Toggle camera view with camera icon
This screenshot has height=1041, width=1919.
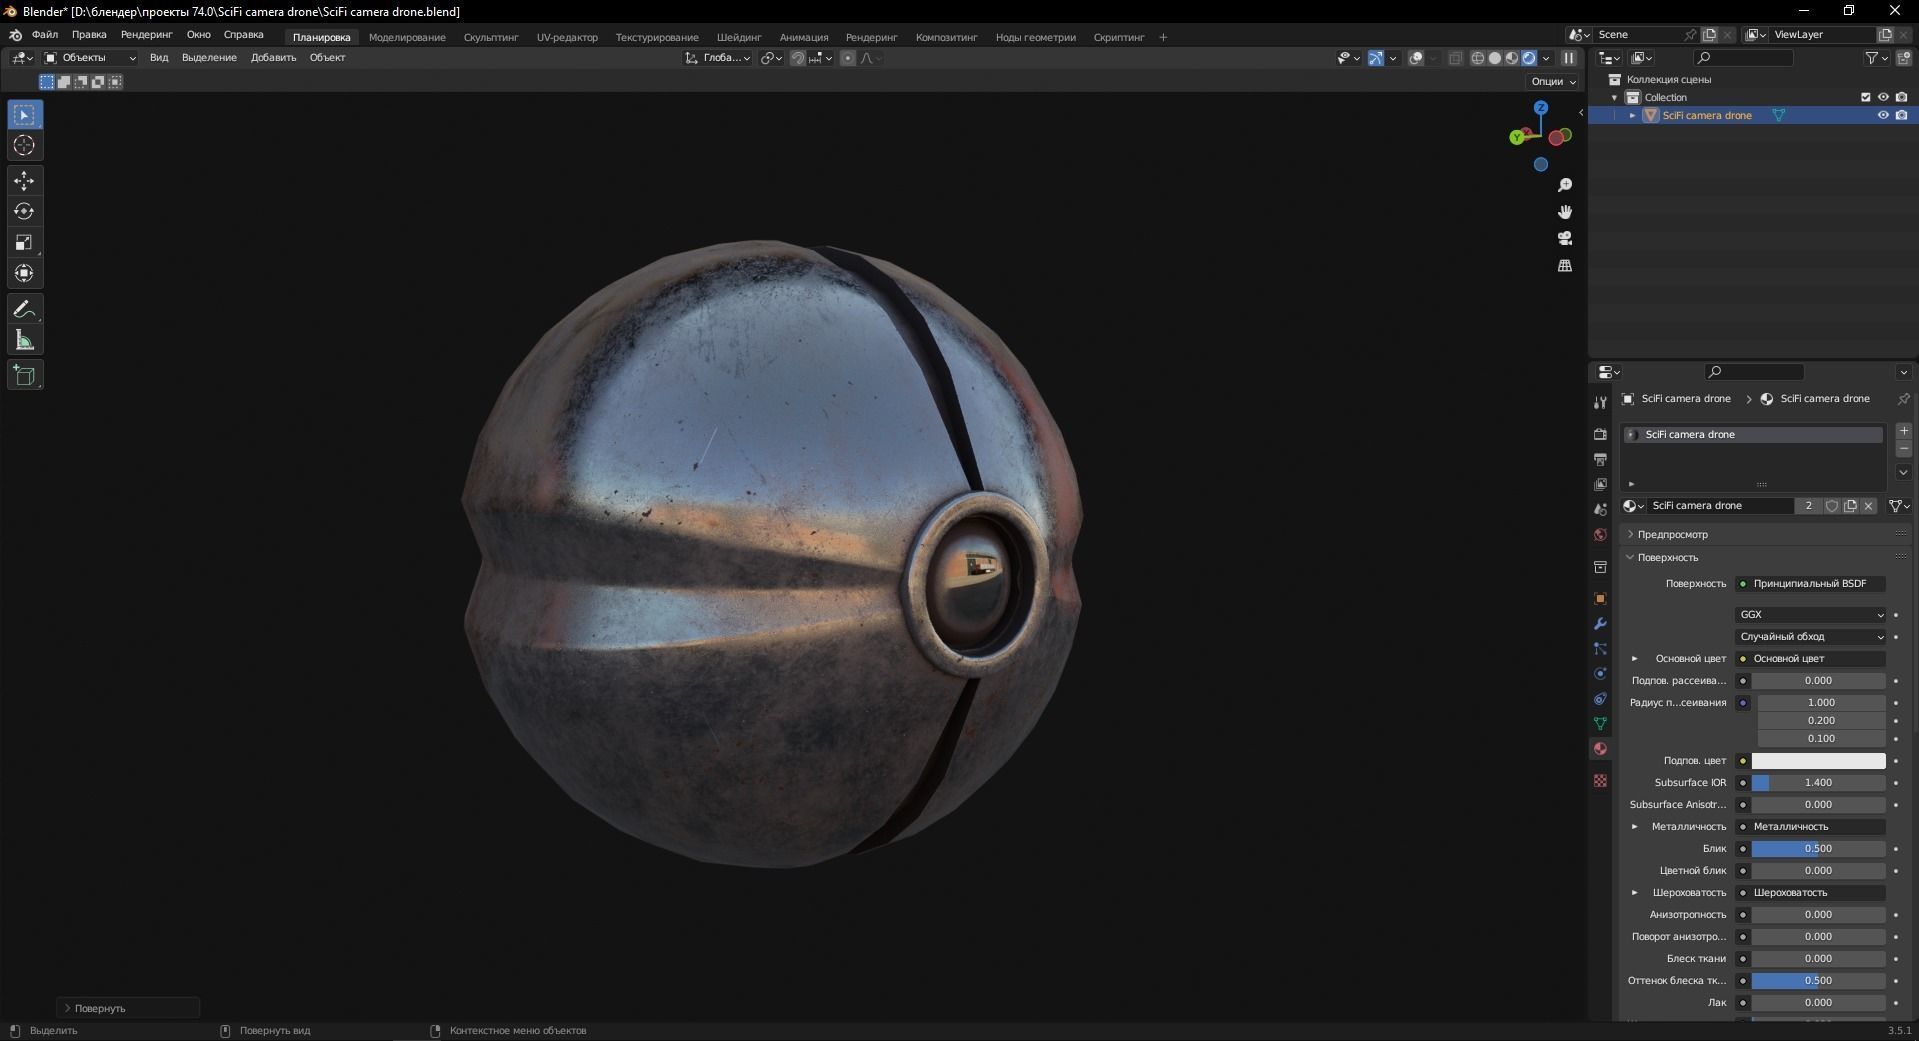(x=1565, y=239)
